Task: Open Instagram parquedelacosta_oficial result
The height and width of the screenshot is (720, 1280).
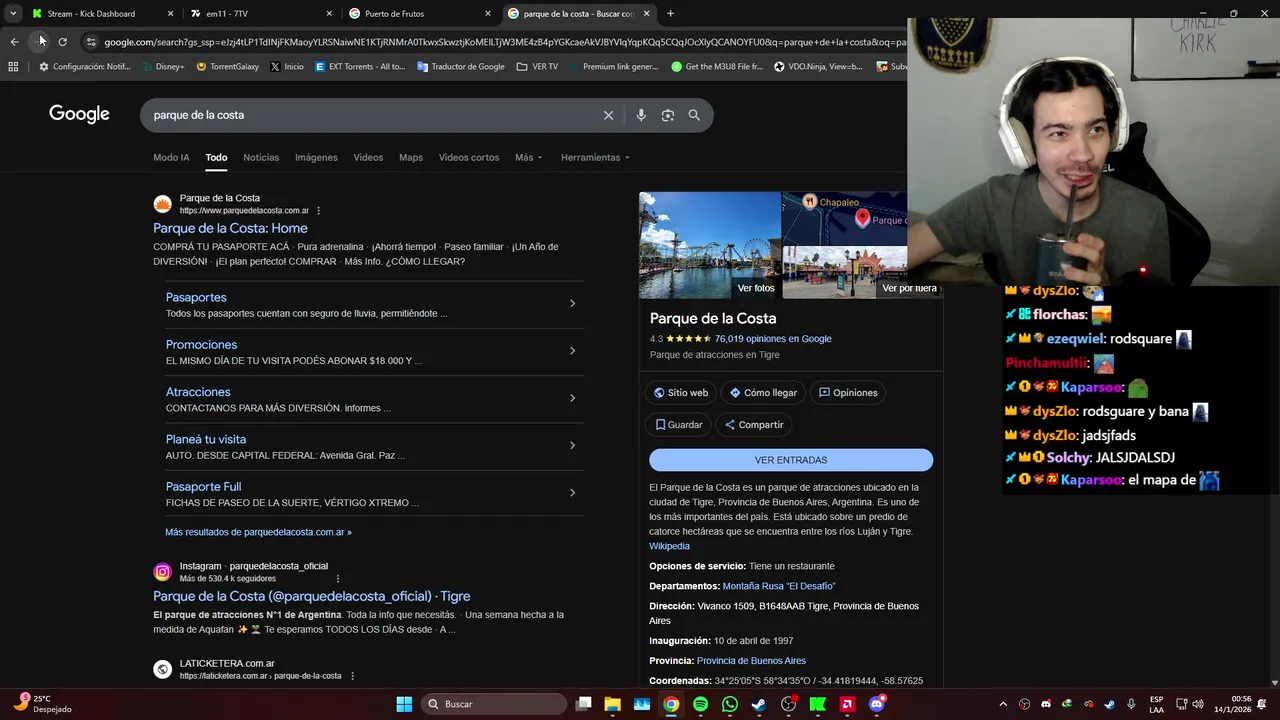Action: [x=311, y=596]
